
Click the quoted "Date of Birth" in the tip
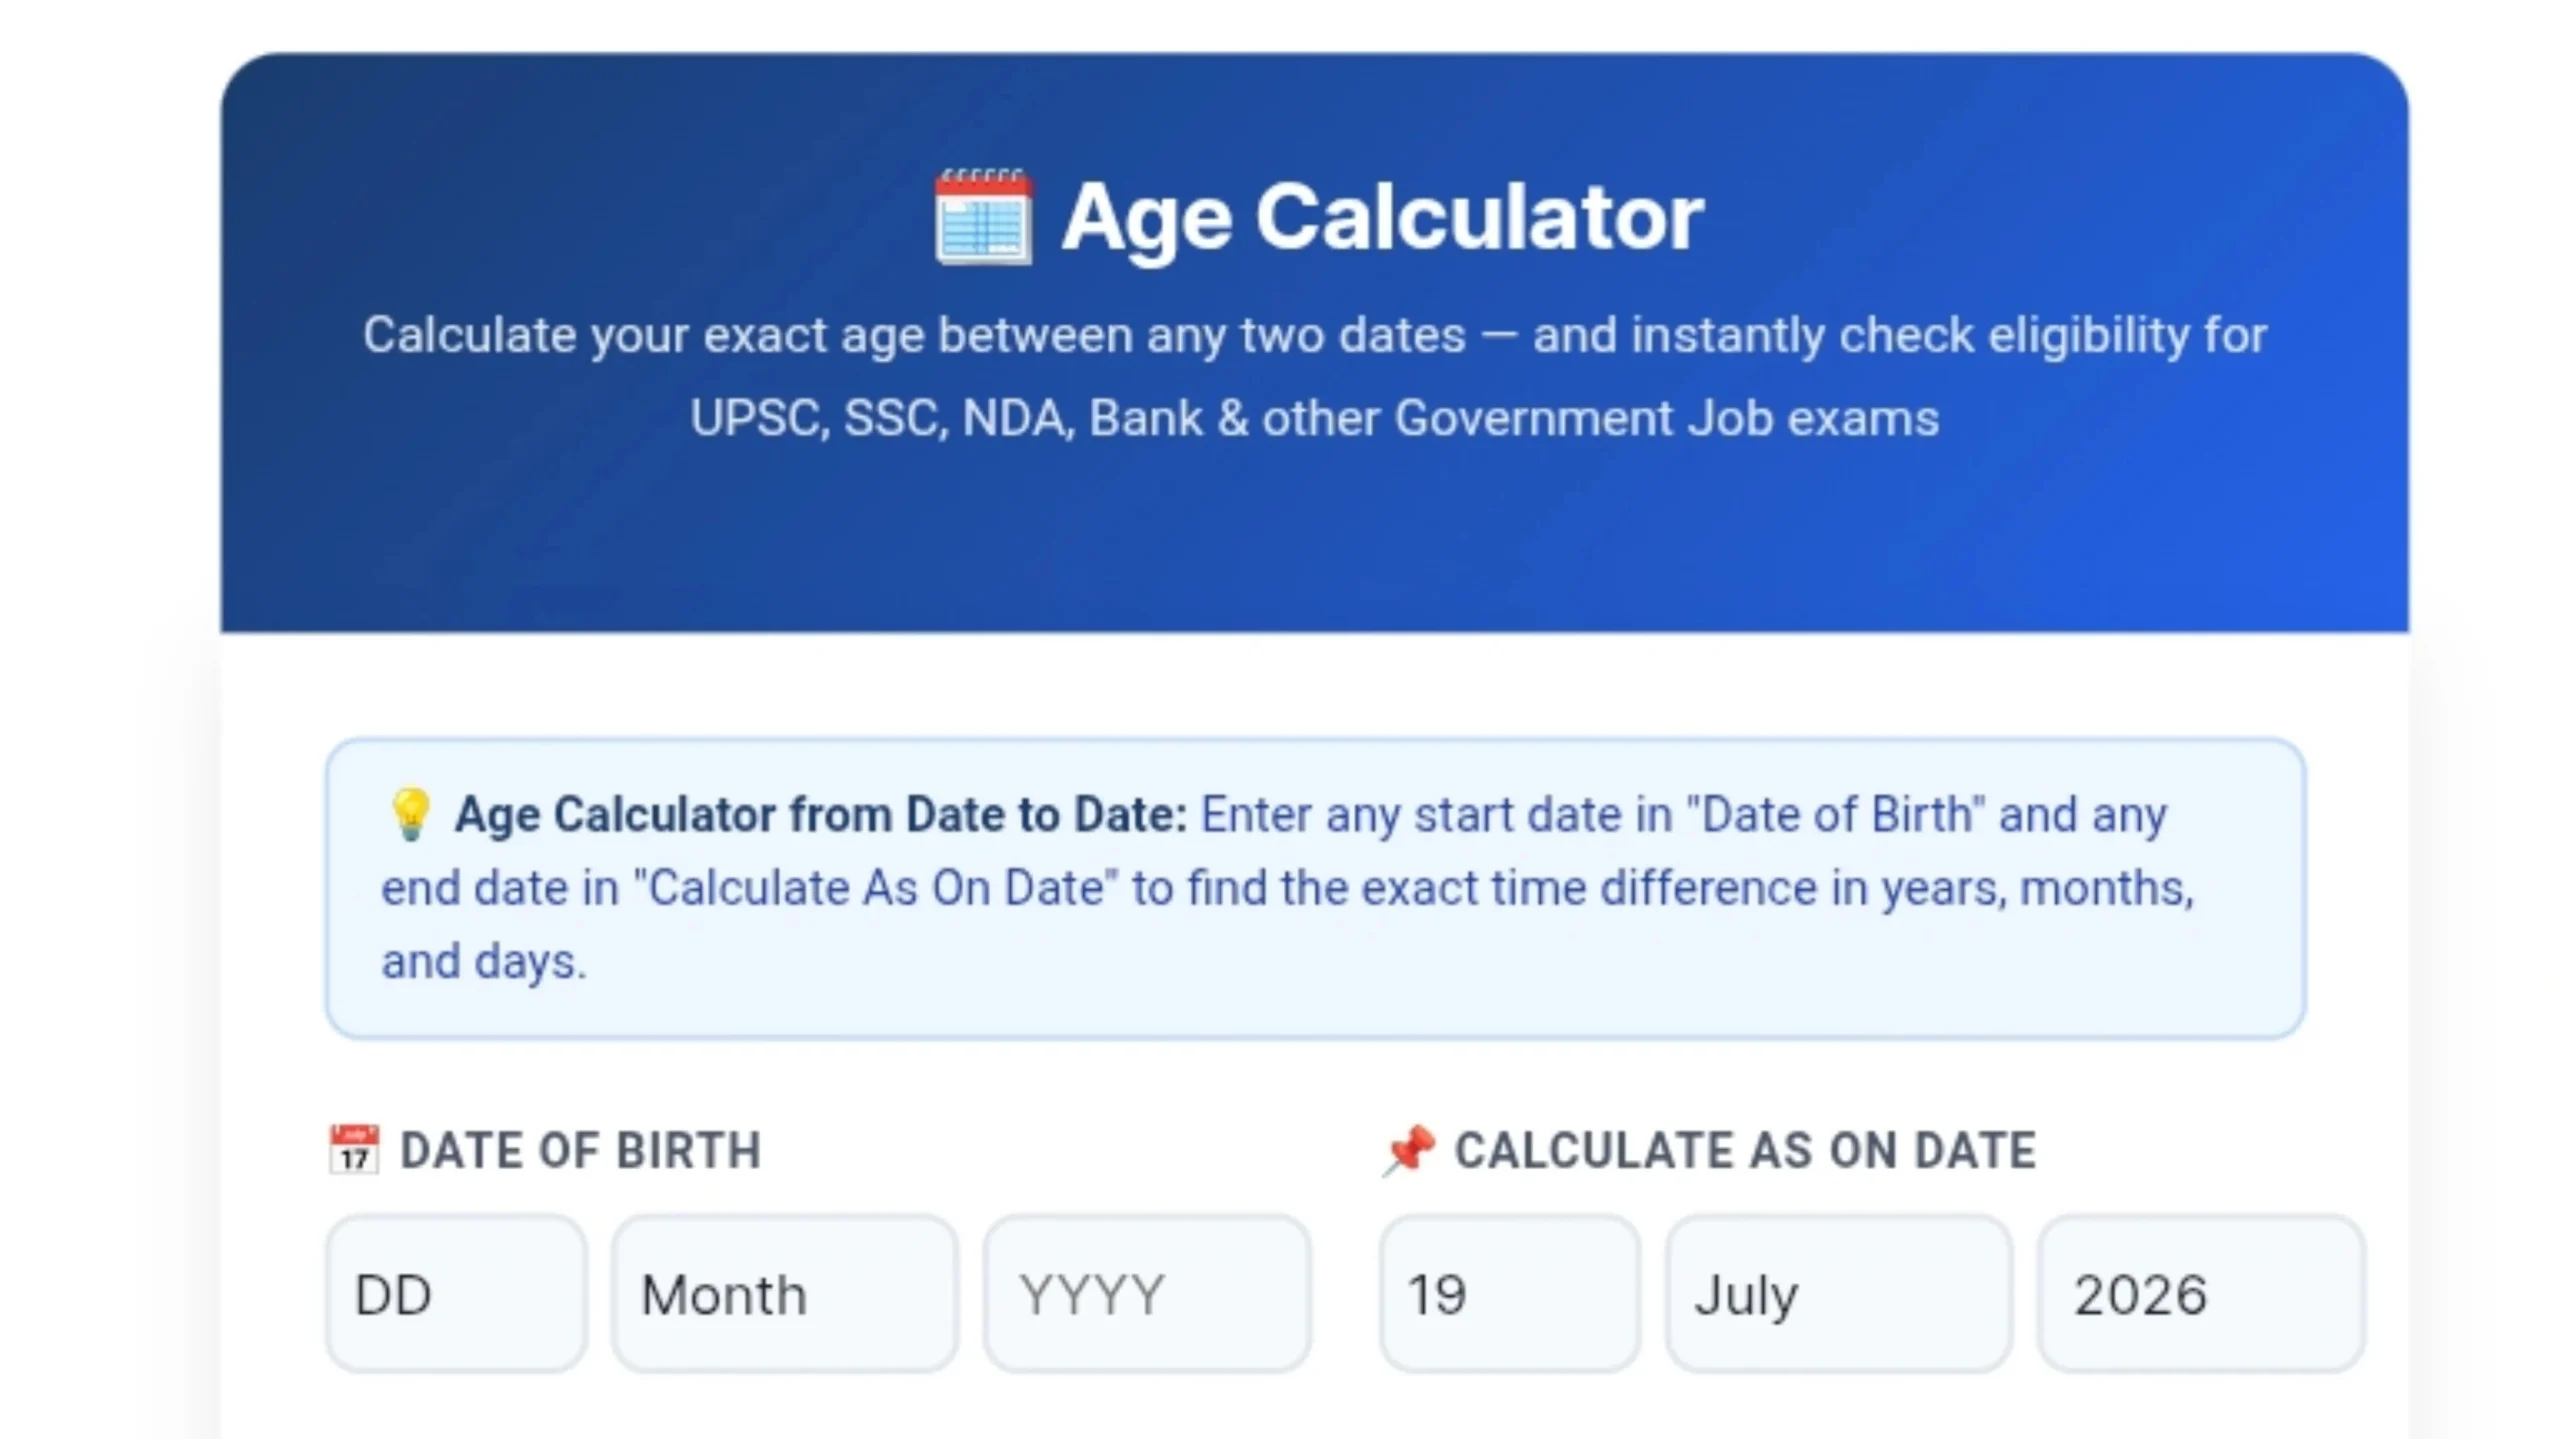click(1835, 814)
